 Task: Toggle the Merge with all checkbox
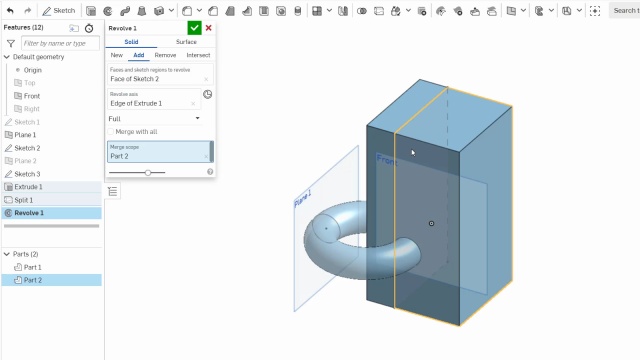click(111, 131)
